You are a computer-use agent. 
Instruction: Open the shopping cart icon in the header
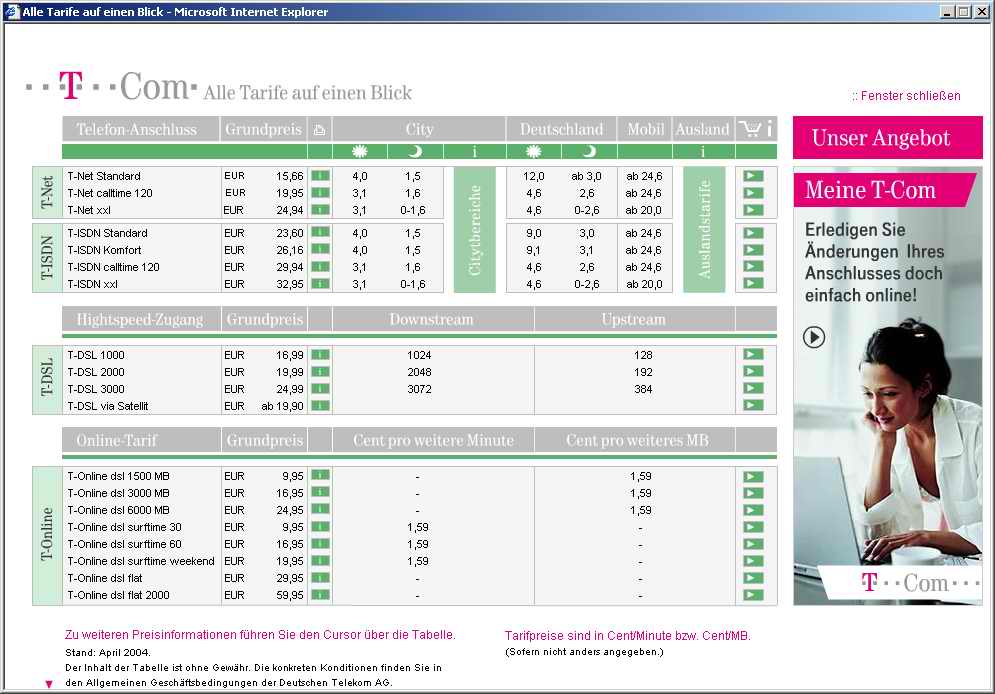(x=750, y=129)
